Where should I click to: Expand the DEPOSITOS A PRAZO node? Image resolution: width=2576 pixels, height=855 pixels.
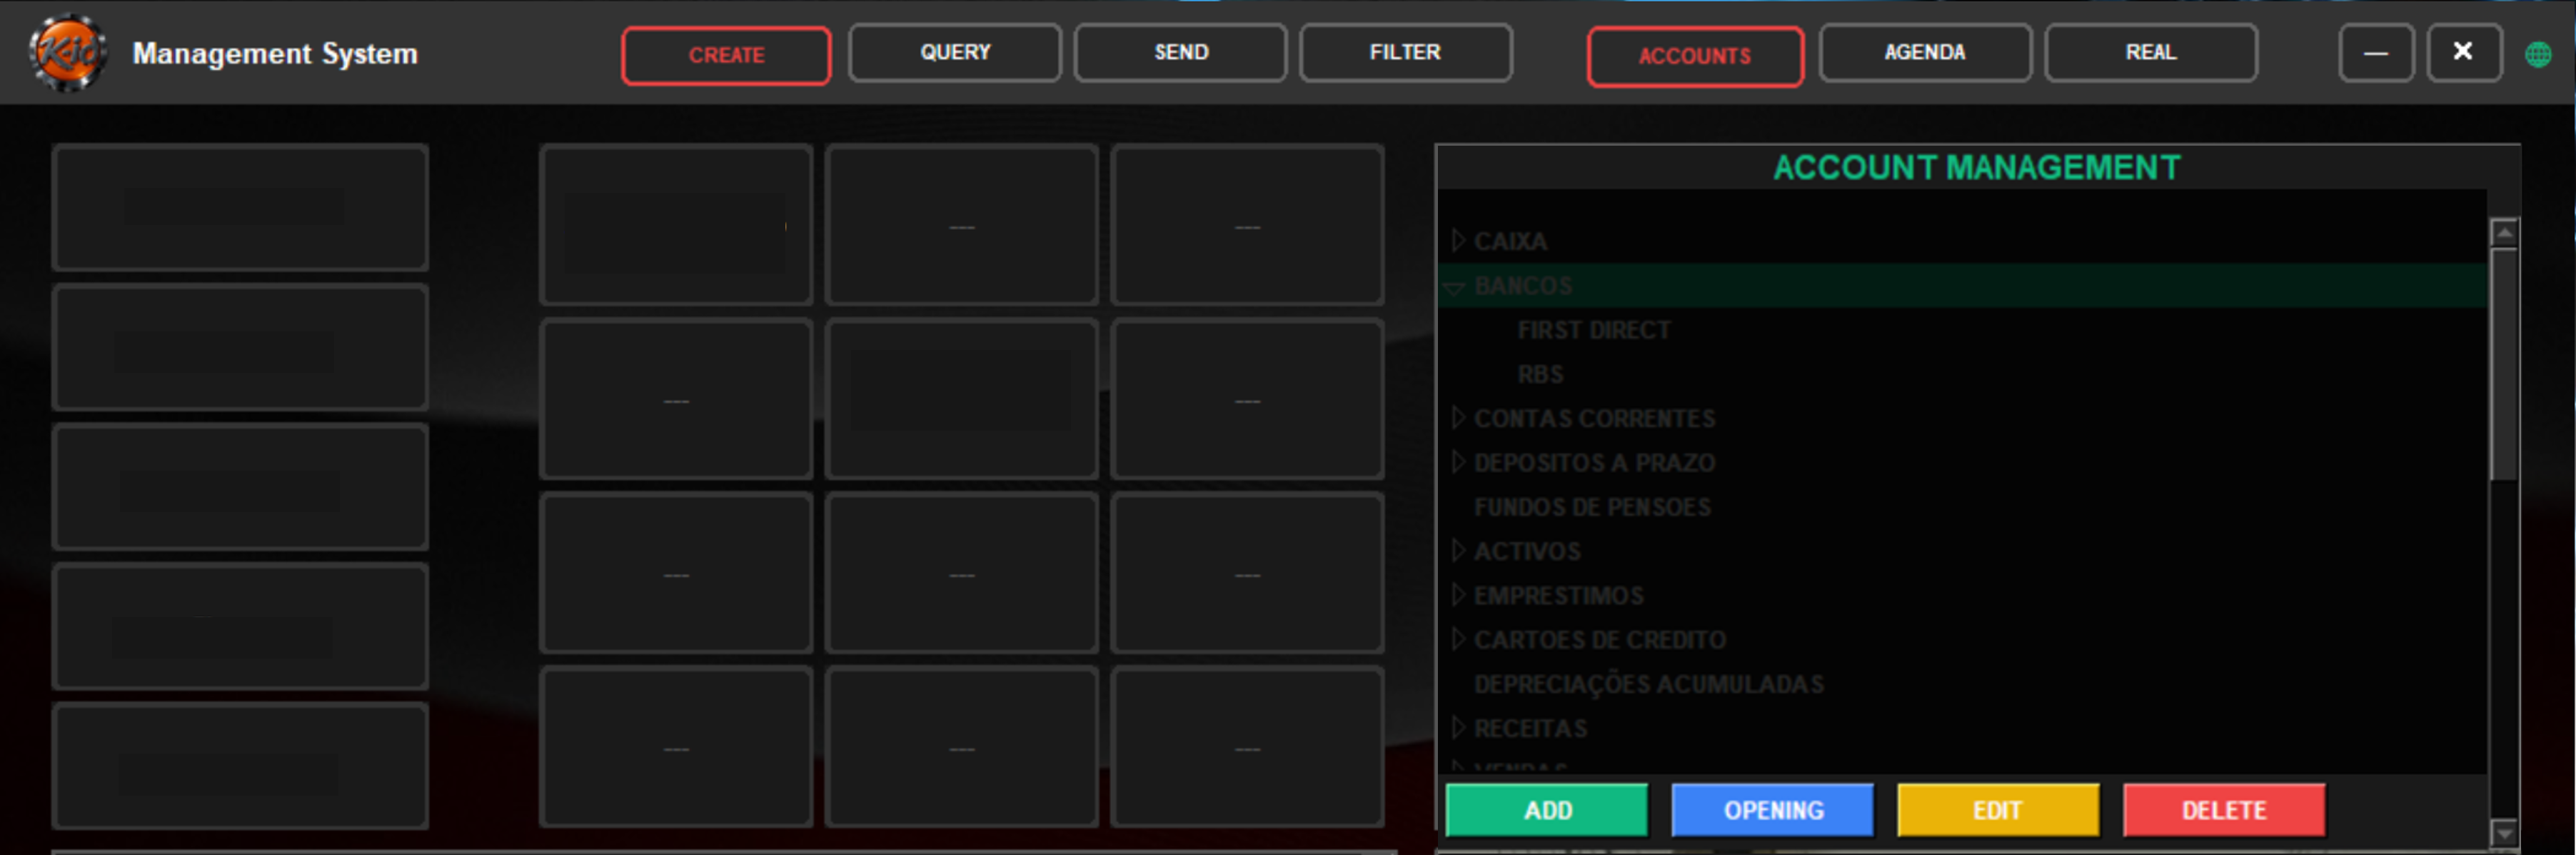tap(1458, 462)
